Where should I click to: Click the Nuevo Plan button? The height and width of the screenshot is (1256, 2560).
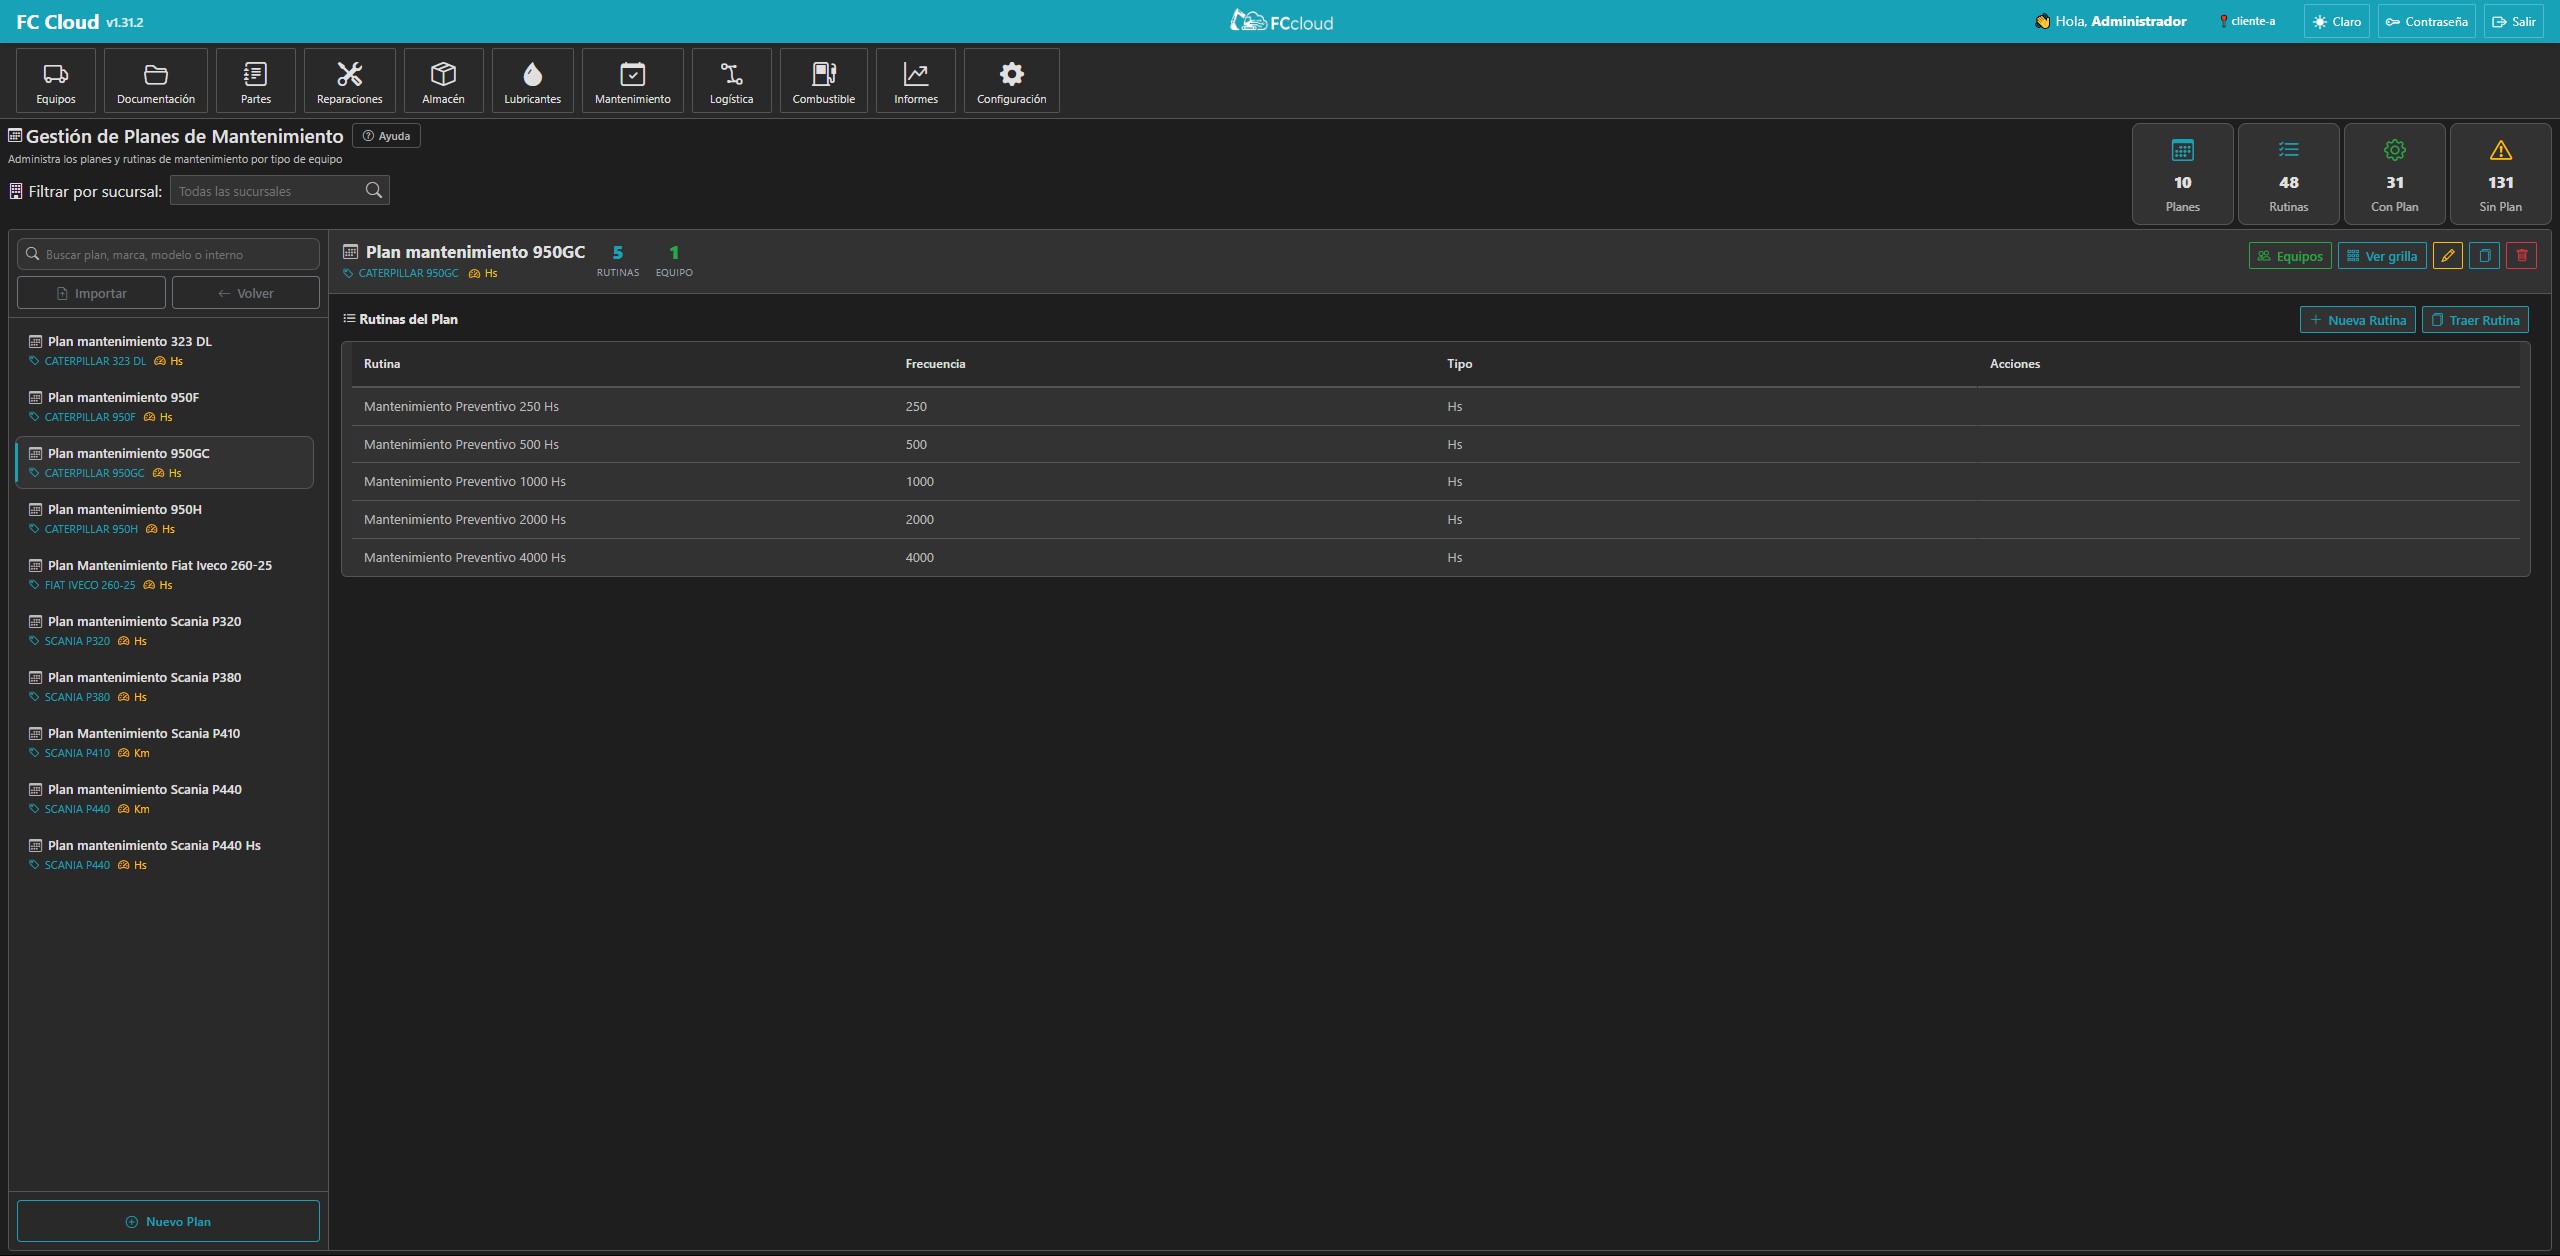[x=168, y=1221]
